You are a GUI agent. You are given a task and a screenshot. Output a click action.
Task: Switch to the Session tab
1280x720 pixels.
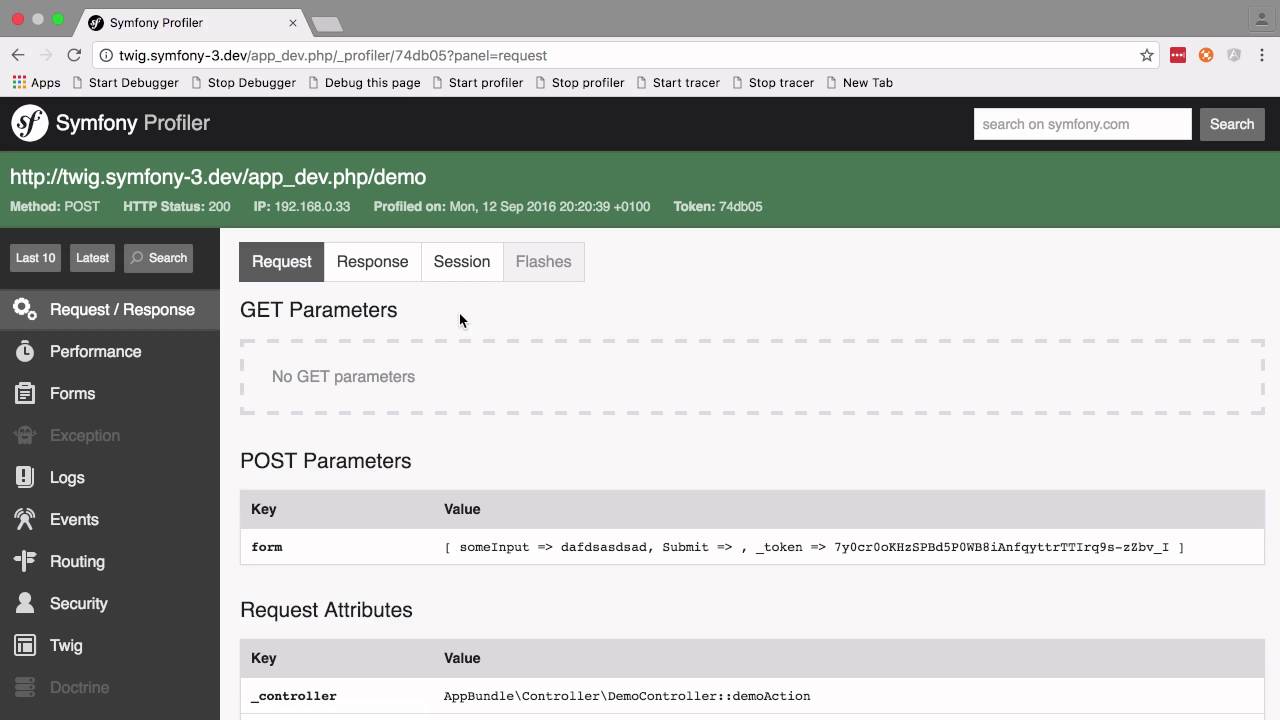(461, 262)
